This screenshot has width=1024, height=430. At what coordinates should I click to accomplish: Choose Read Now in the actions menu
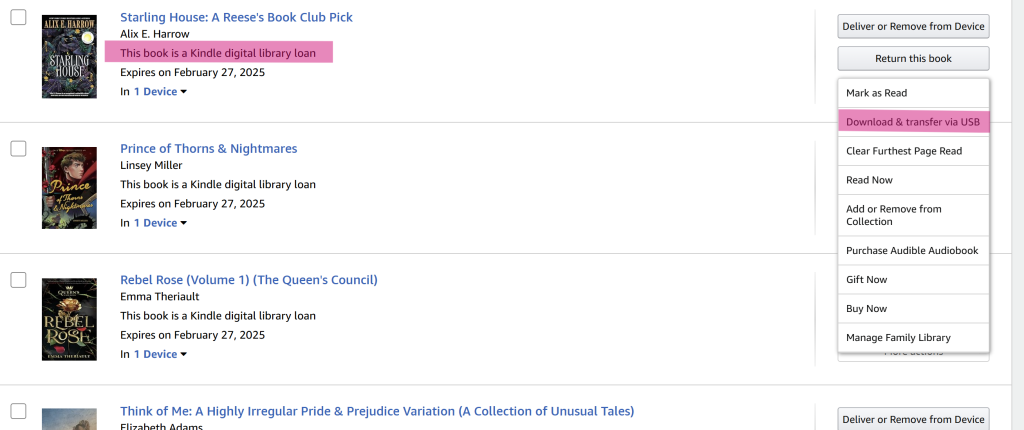click(x=870, y=180)
